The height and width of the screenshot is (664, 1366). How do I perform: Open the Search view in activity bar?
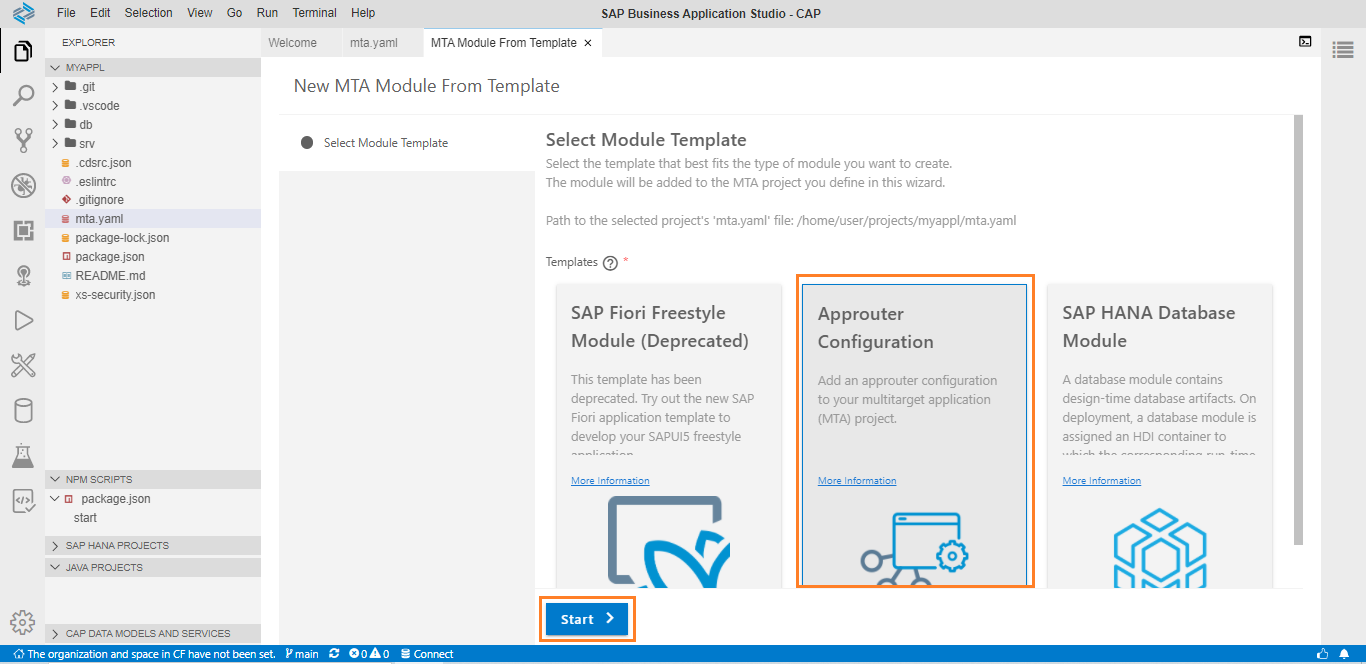[x=22, y=95]
